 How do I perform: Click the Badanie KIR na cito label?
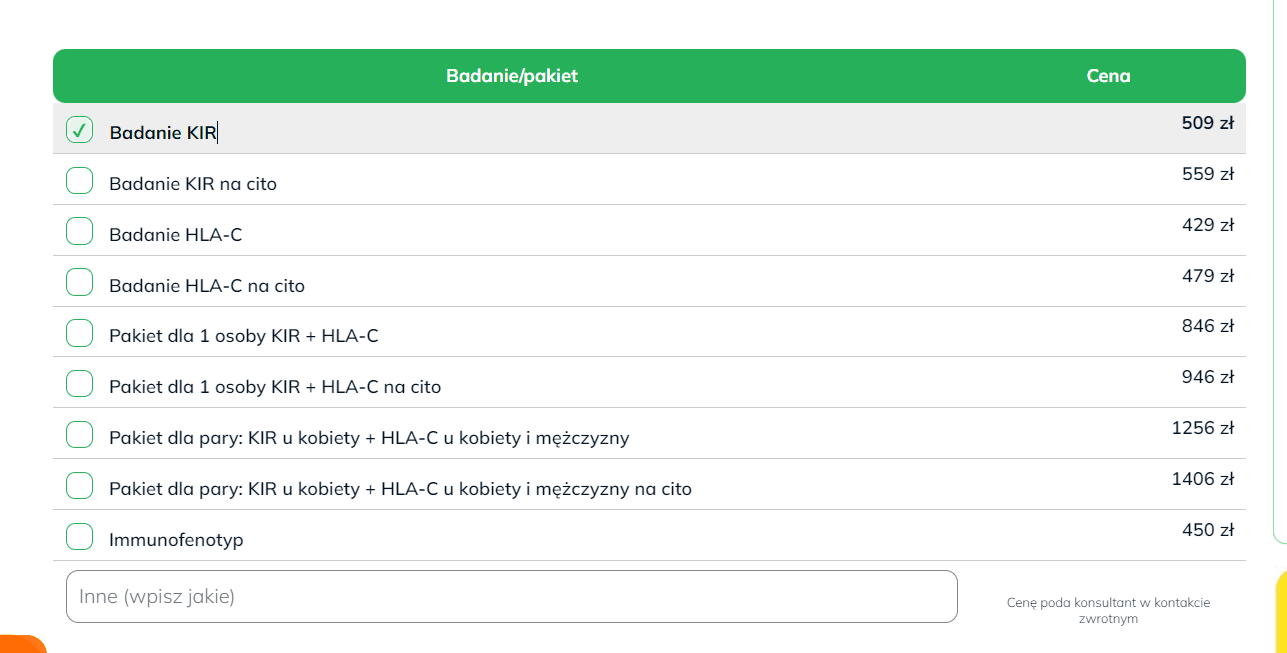[193, 184]
